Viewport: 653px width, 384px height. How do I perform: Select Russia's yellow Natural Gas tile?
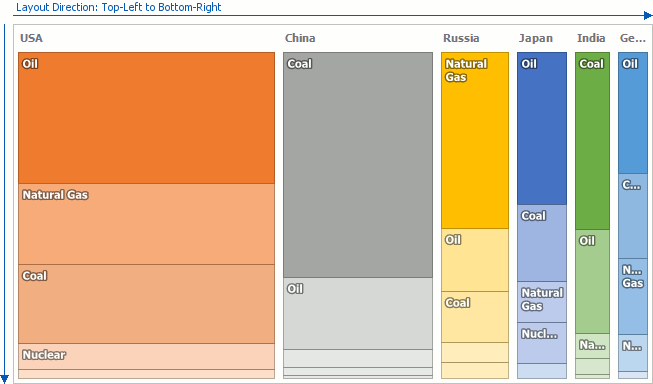click(475, 140)
